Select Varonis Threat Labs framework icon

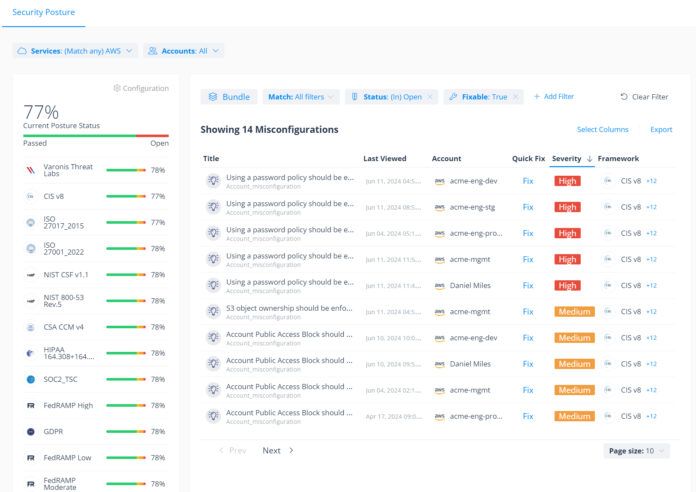pyautogui.click(x=31, y=170)
